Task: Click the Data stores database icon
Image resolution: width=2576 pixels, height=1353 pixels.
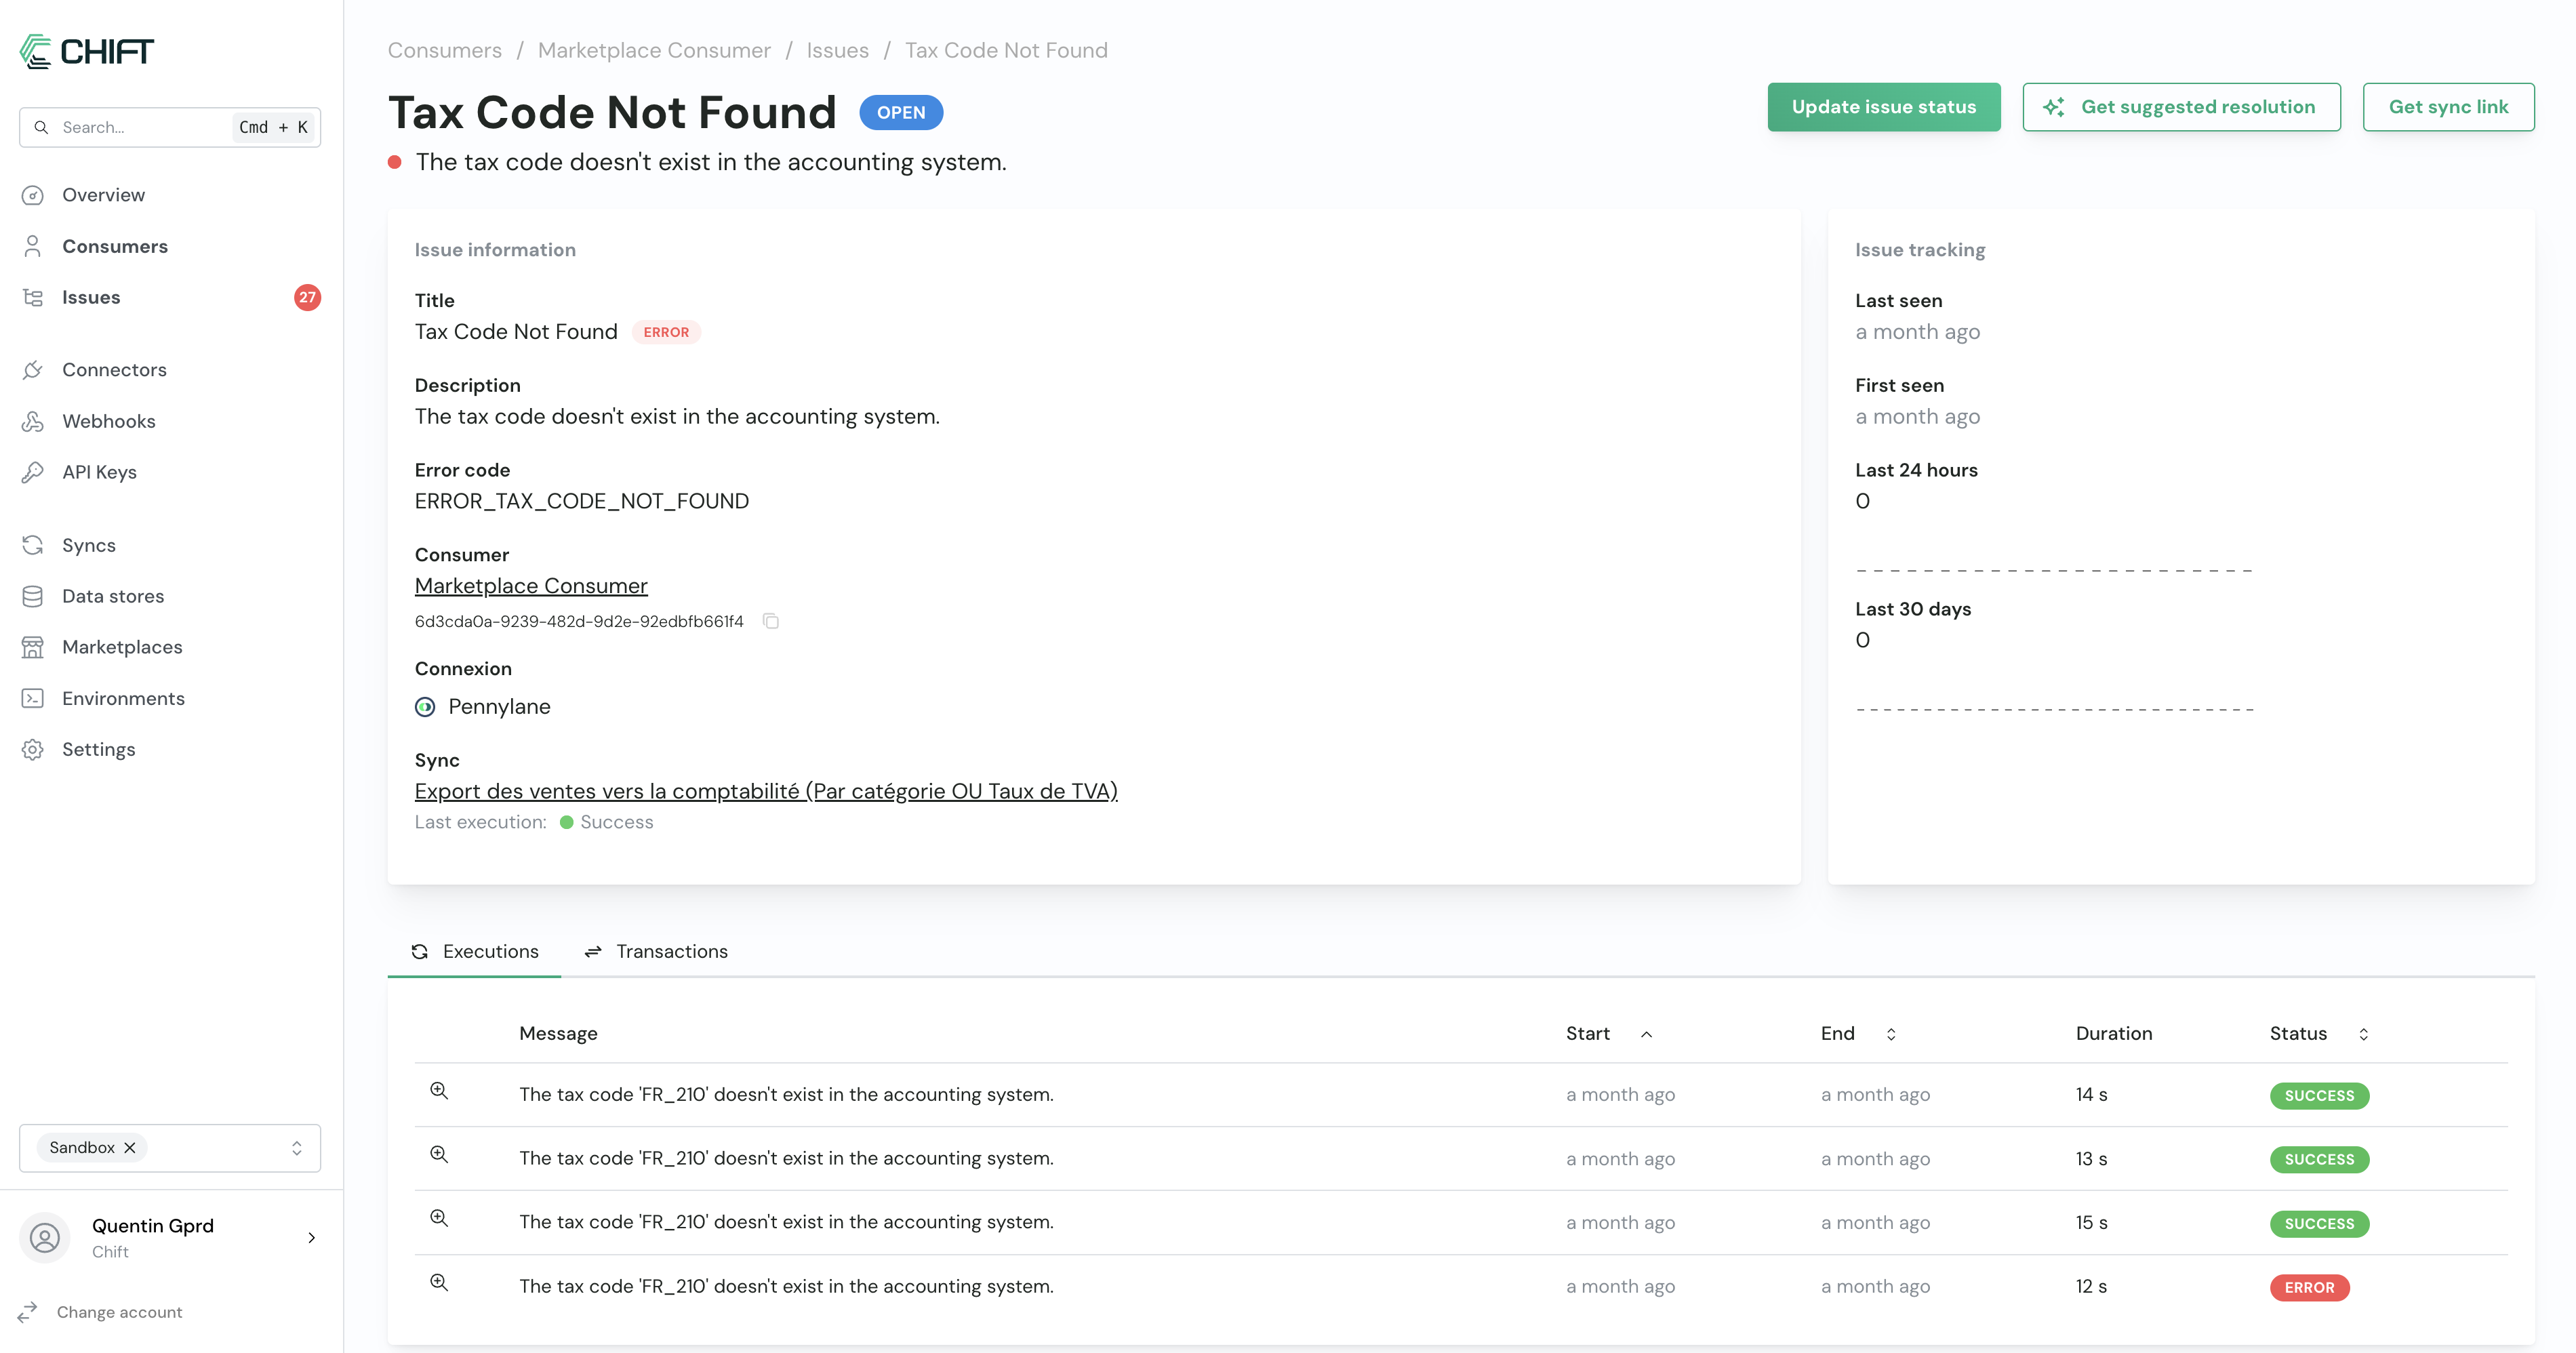Action: tap(33, 596)
